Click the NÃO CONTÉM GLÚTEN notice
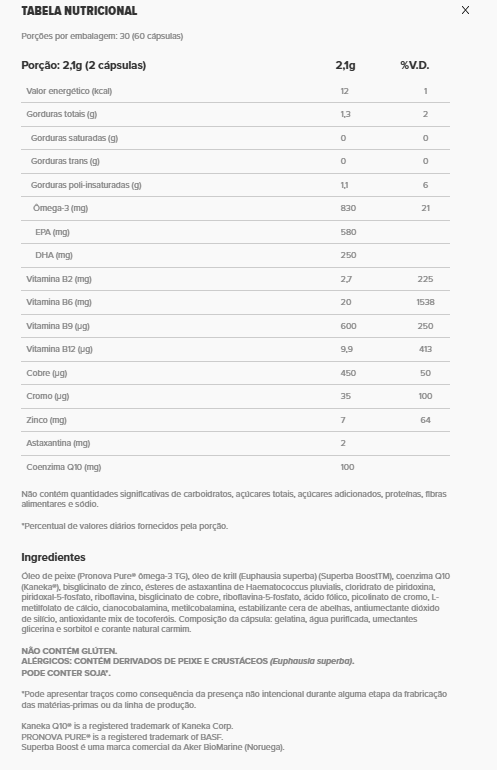 coord(69,651)
